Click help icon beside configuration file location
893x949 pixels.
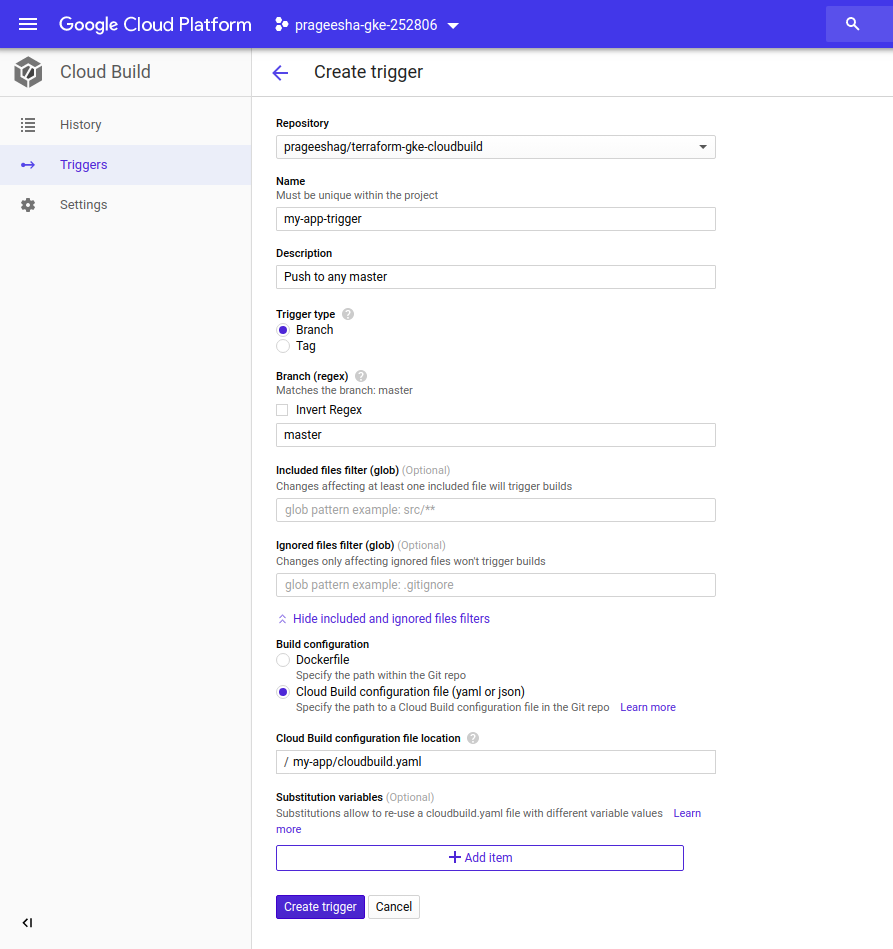tap(473, 739)
